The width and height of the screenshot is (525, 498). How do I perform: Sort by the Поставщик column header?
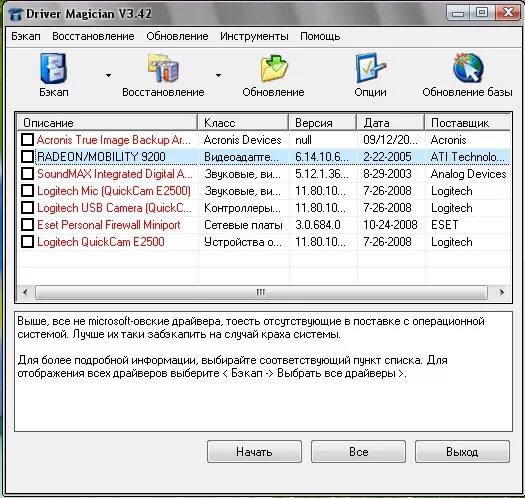[x=468, y=123]
